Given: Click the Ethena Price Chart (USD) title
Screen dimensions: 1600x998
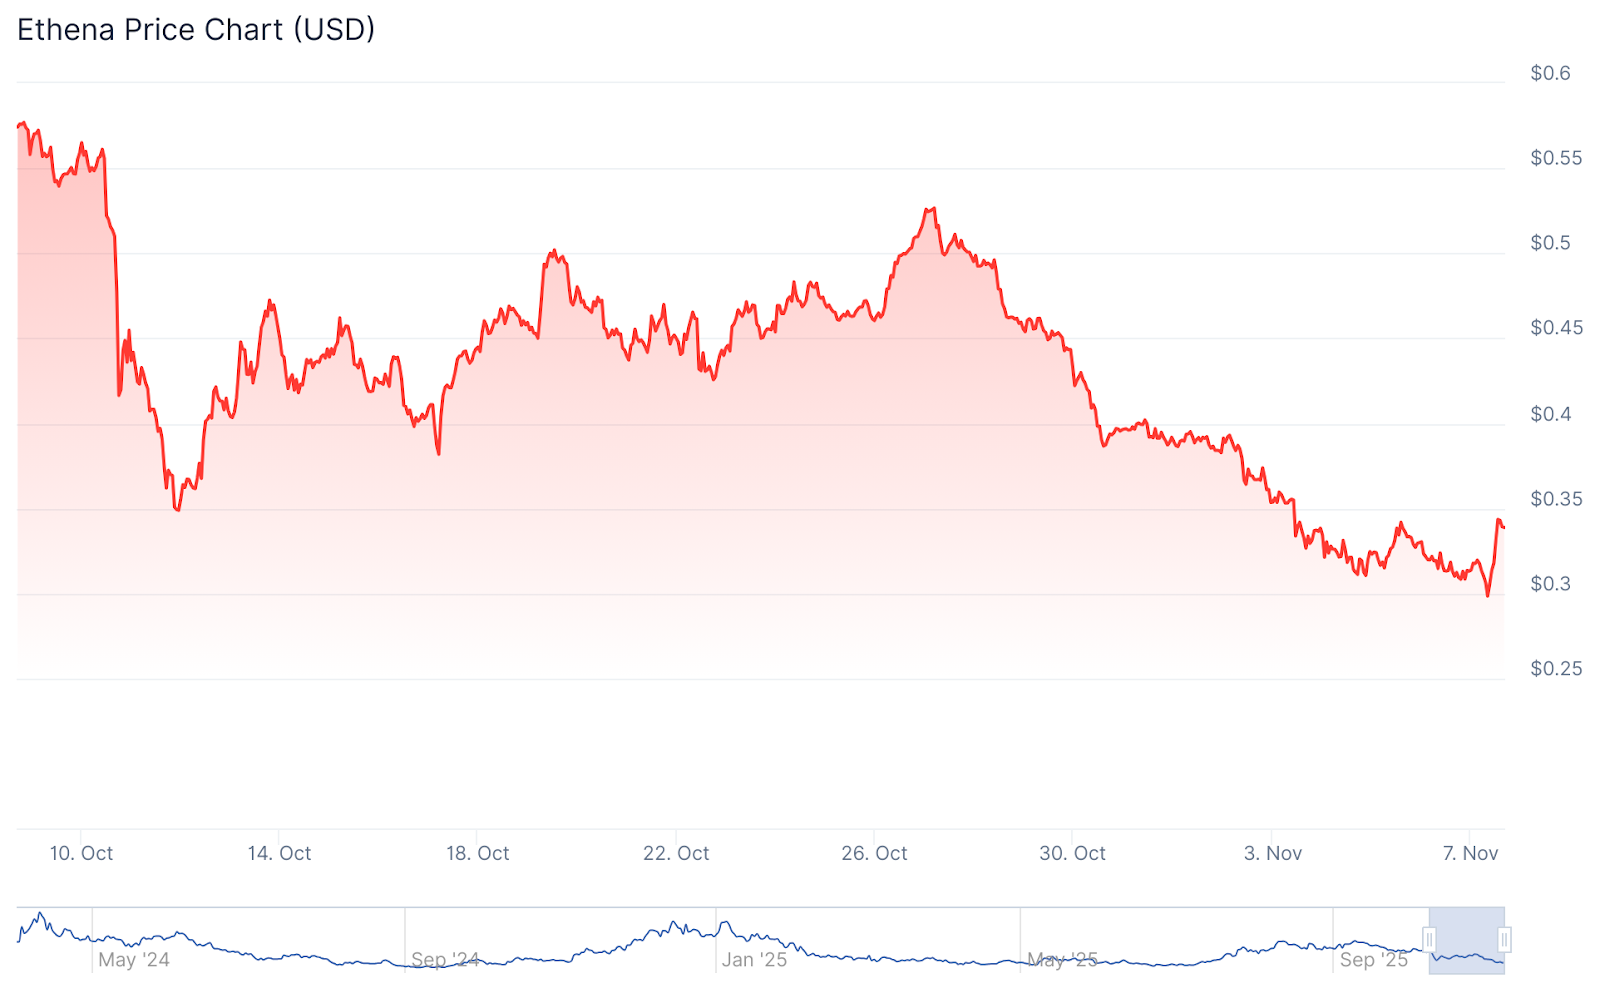Looking at the screenshot, I should pyautogui.click(x=196, y=30).
